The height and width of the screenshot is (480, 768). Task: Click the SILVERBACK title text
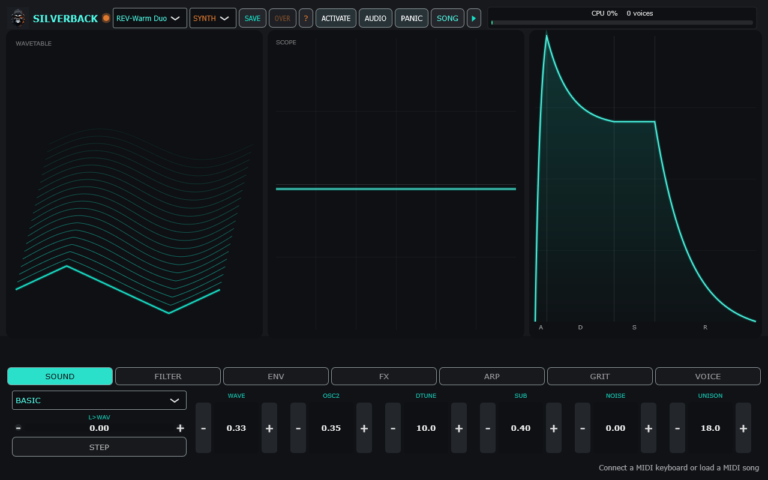coord(65,19)
